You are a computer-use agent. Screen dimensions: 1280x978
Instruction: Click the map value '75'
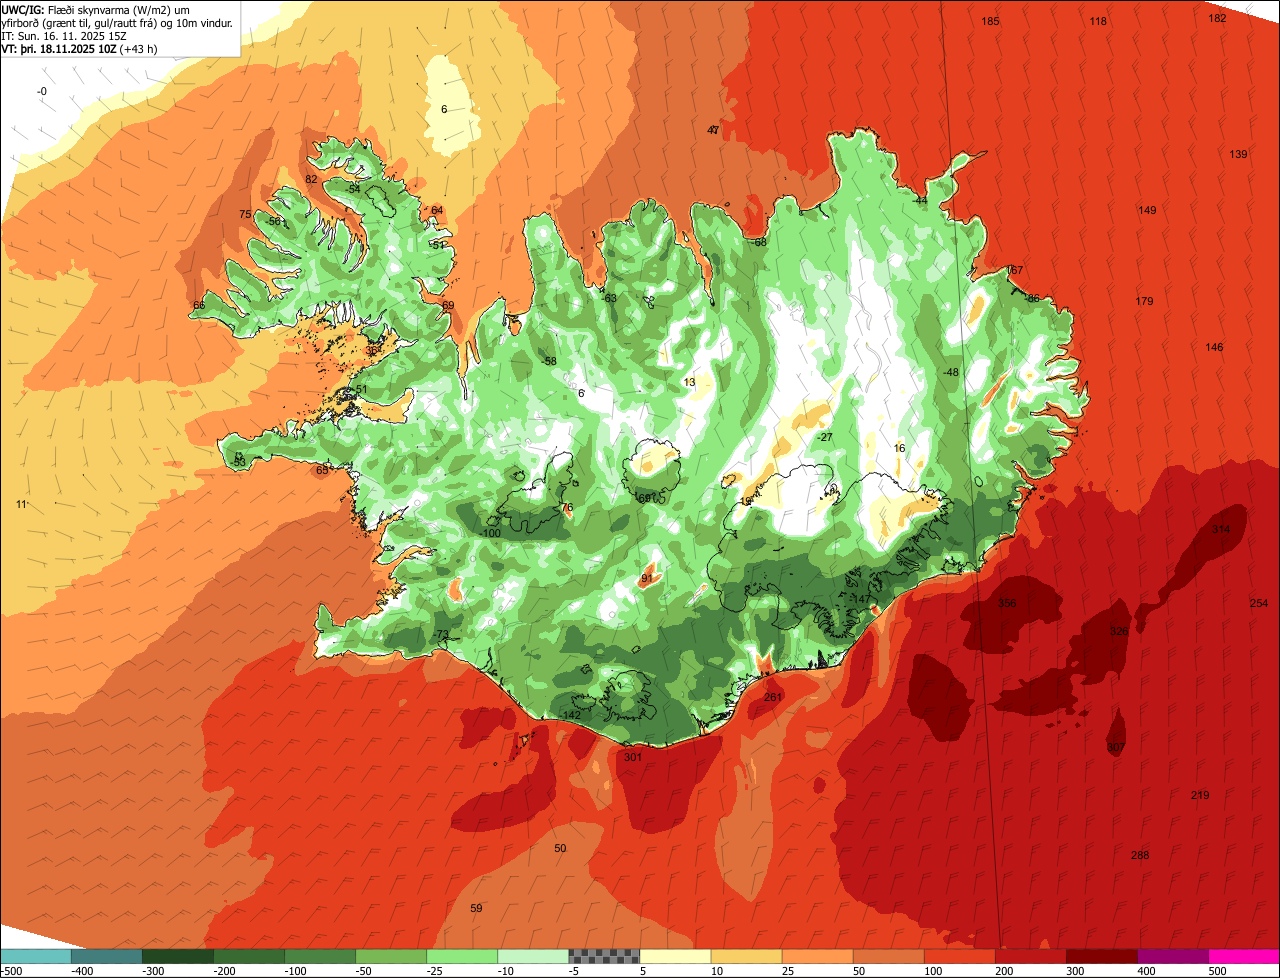[245, 215]
